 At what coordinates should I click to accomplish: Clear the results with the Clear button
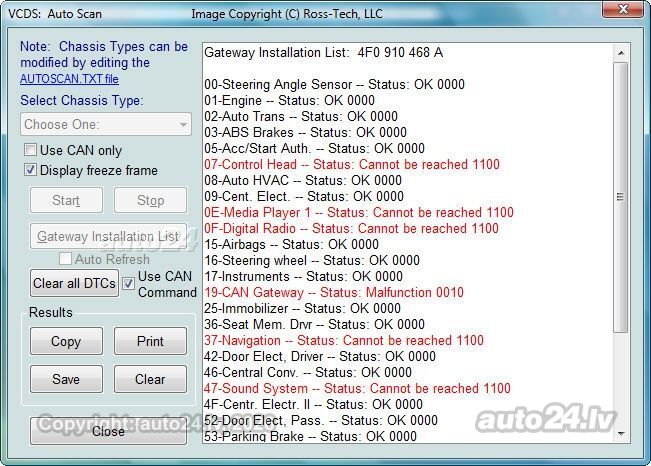coord(150,379)
